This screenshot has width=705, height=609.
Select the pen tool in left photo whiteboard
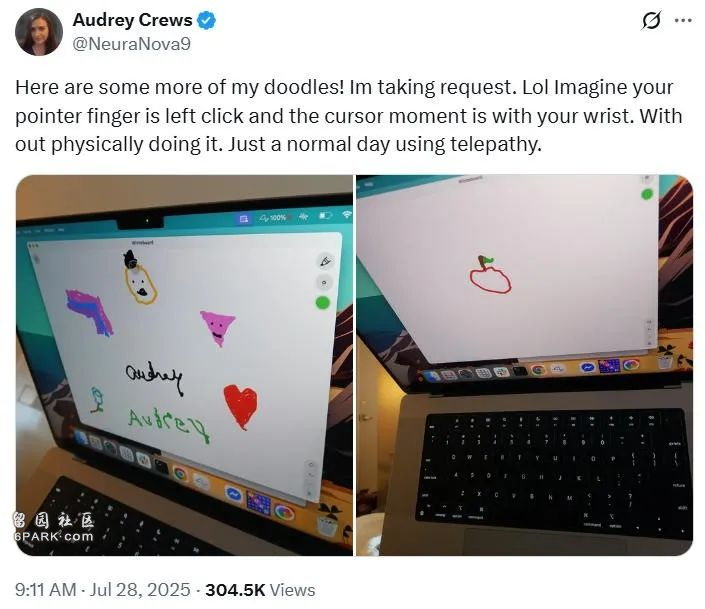click(x=326, y=261)
